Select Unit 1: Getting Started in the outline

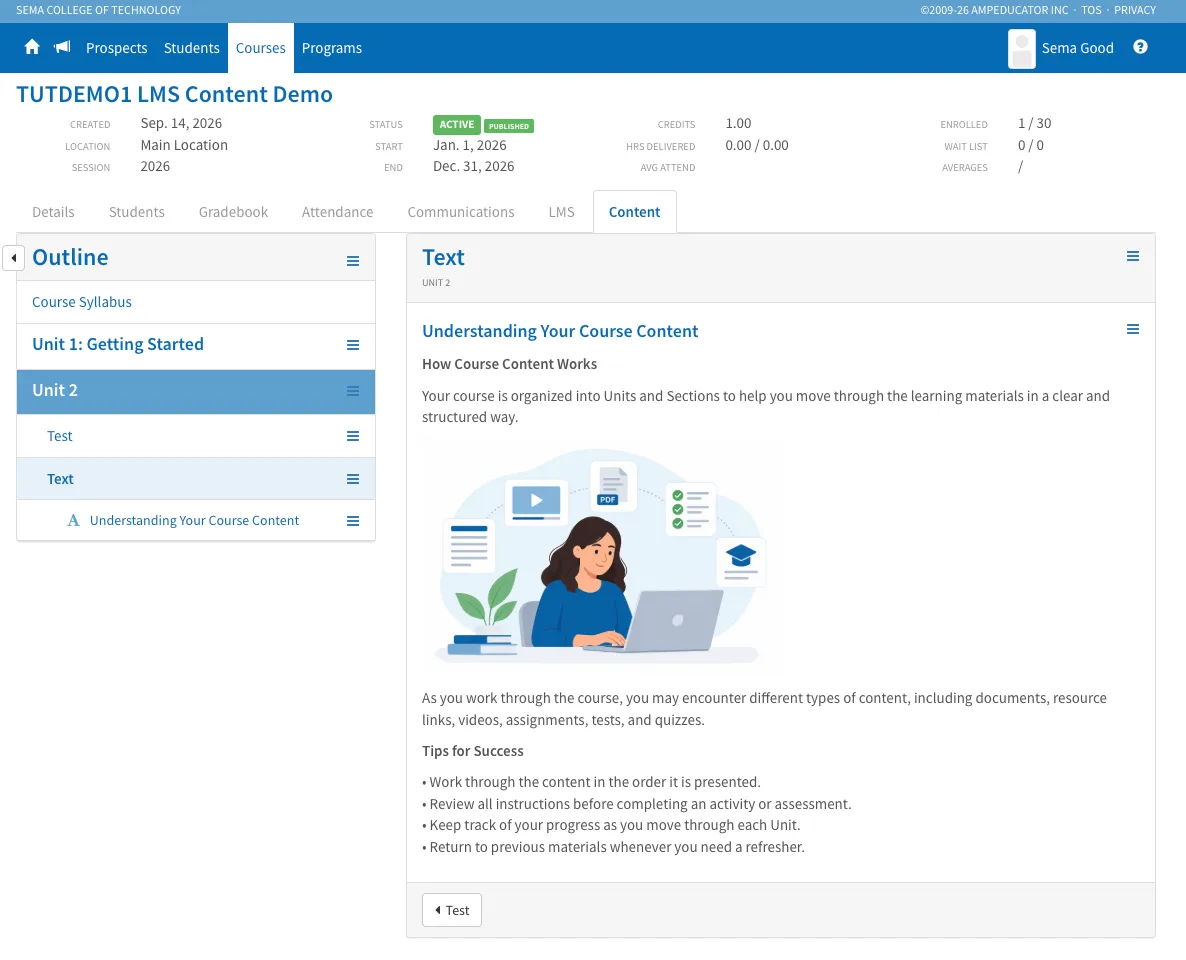pyautogui.click(x=118, y=344)
